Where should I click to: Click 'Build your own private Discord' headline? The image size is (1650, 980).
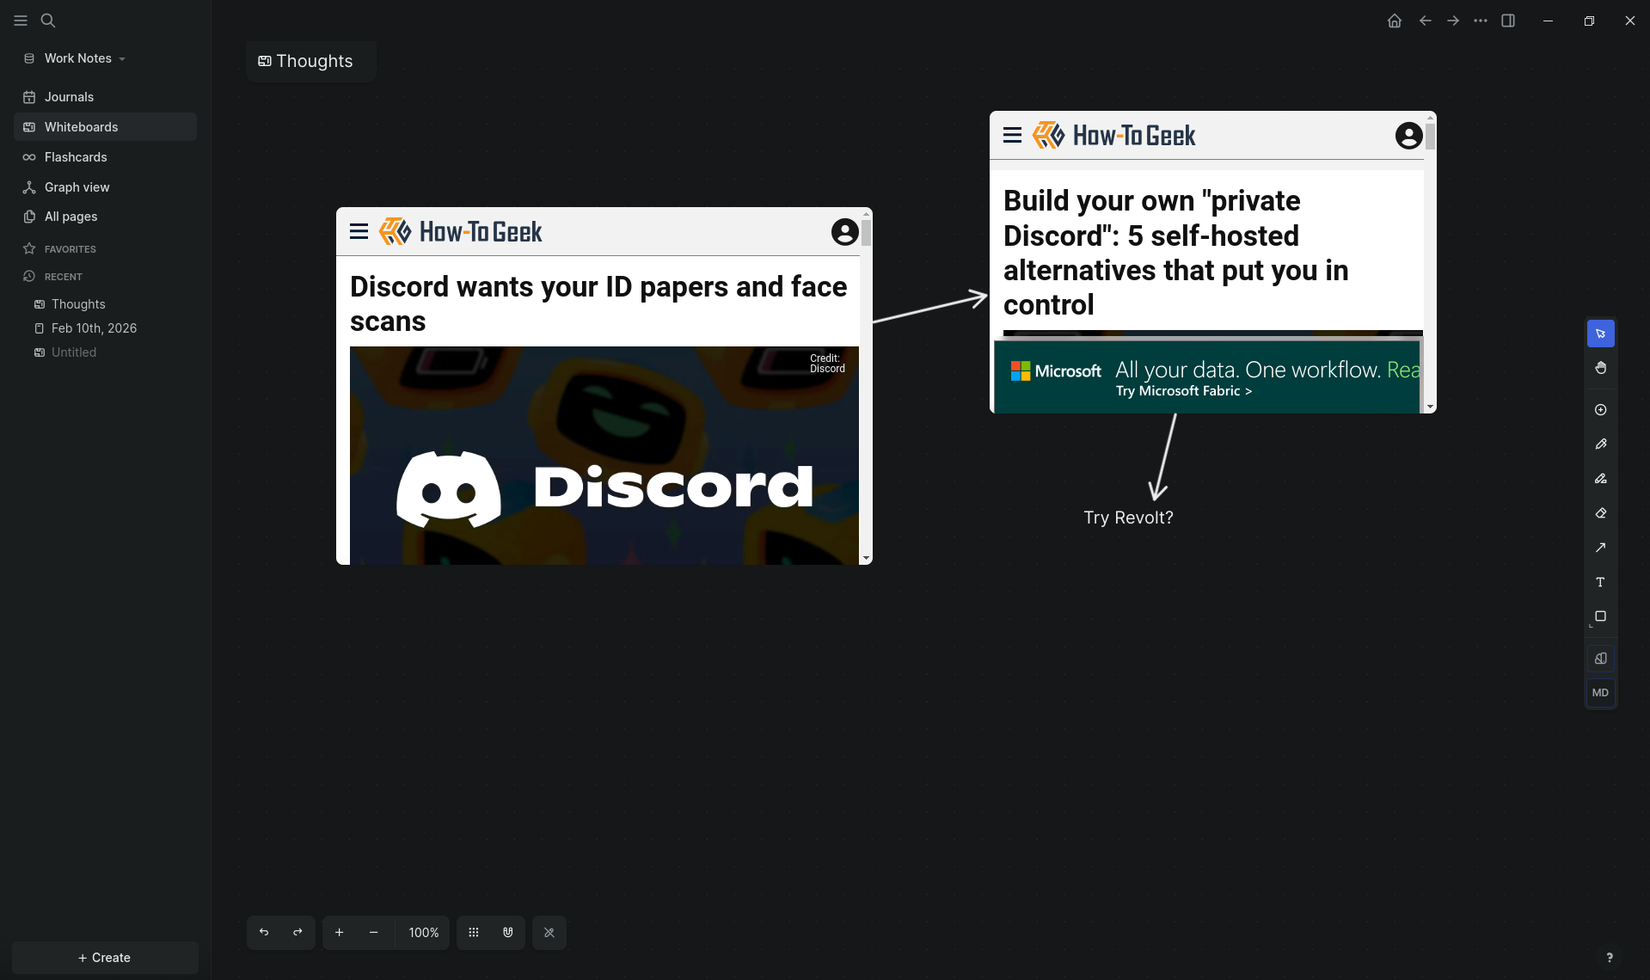[x=1176, y=252]
